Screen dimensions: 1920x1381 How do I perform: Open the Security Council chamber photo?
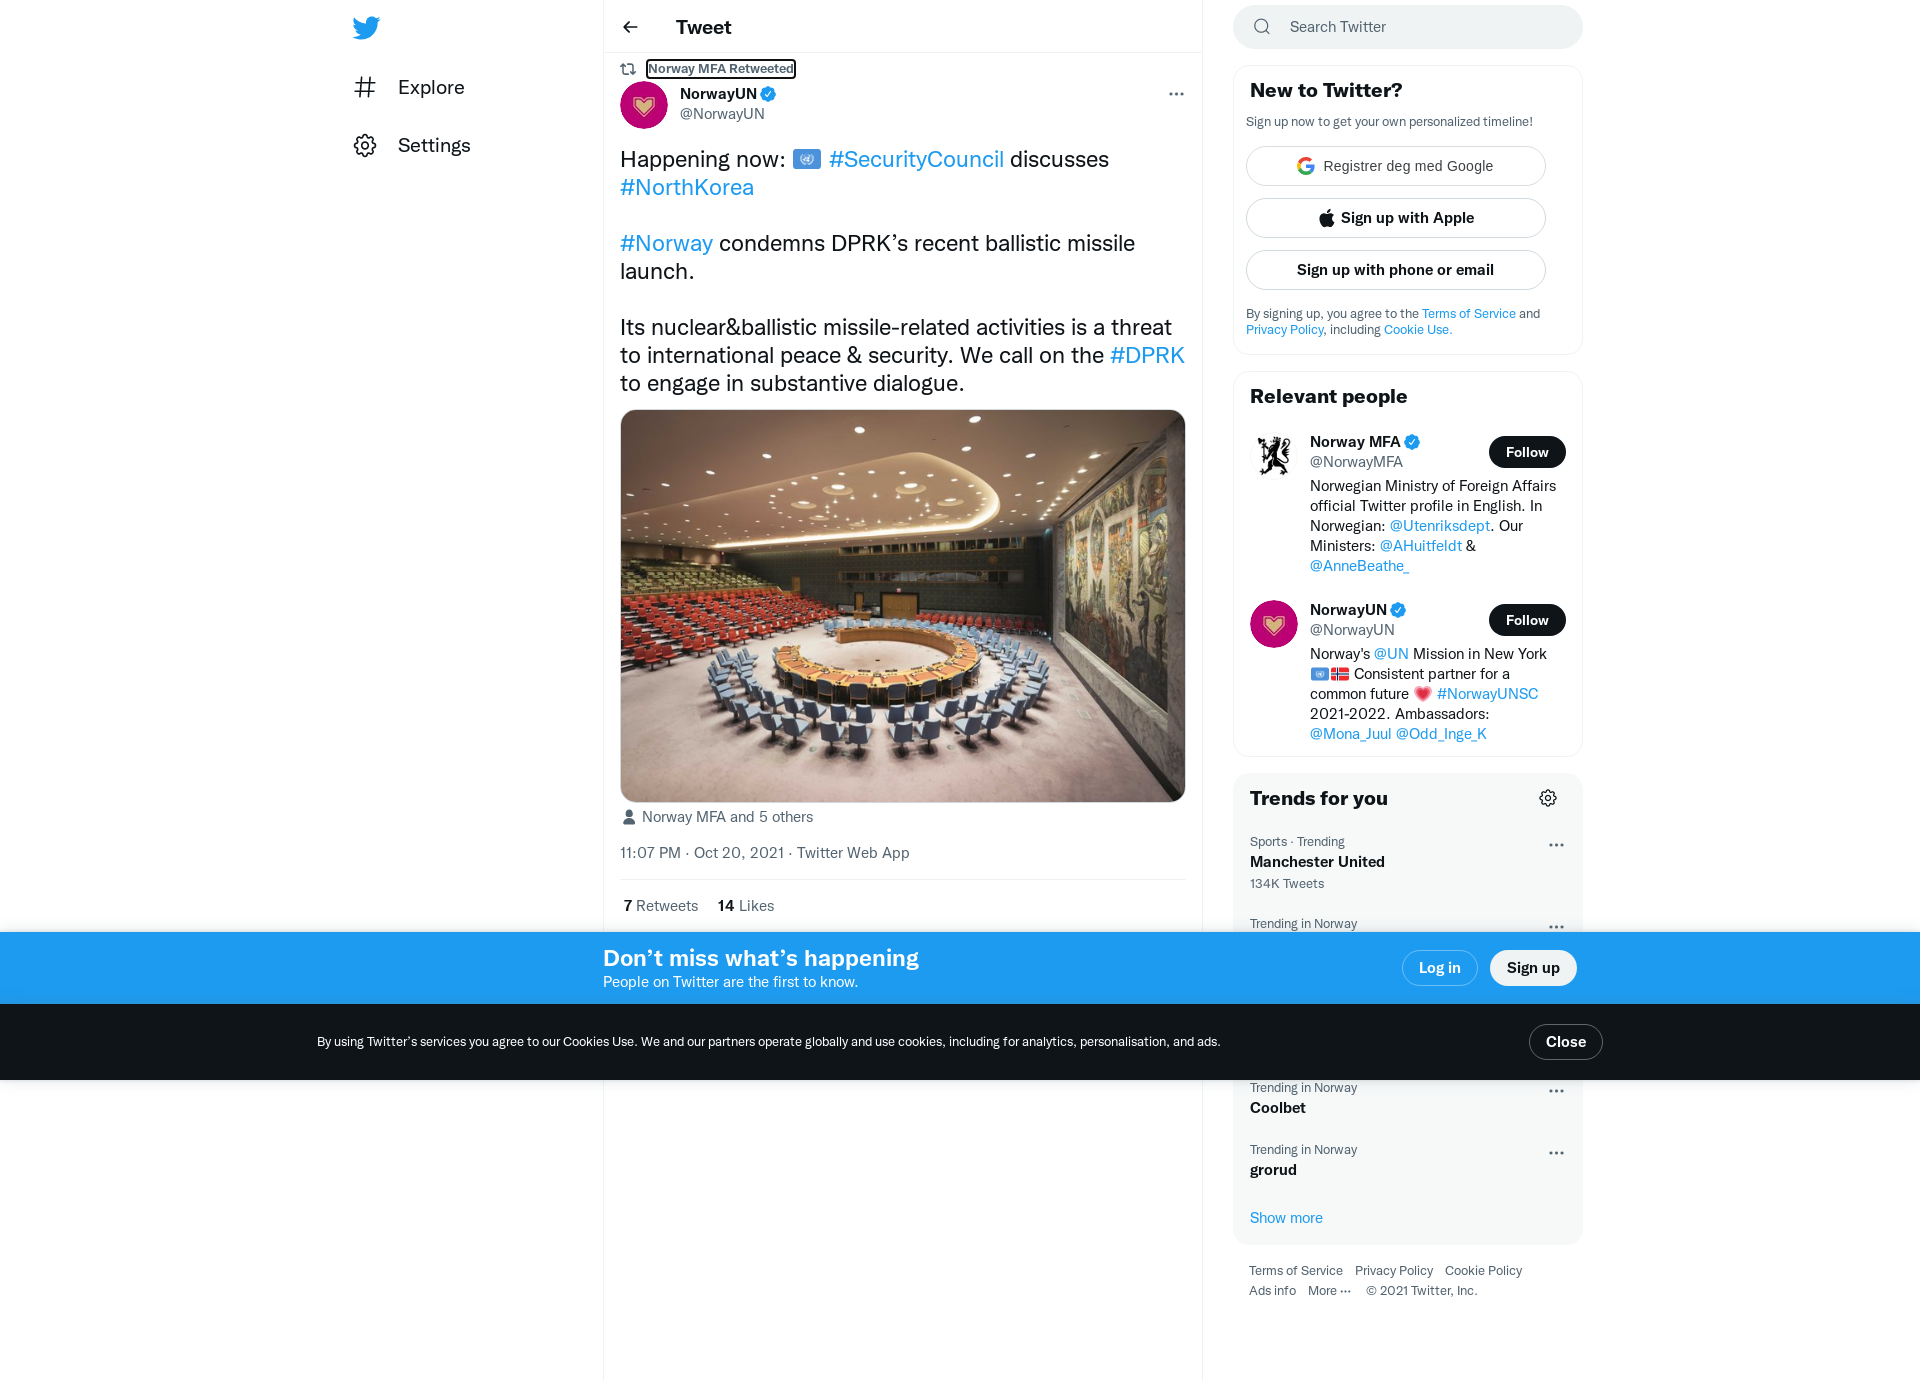[903, 606]
